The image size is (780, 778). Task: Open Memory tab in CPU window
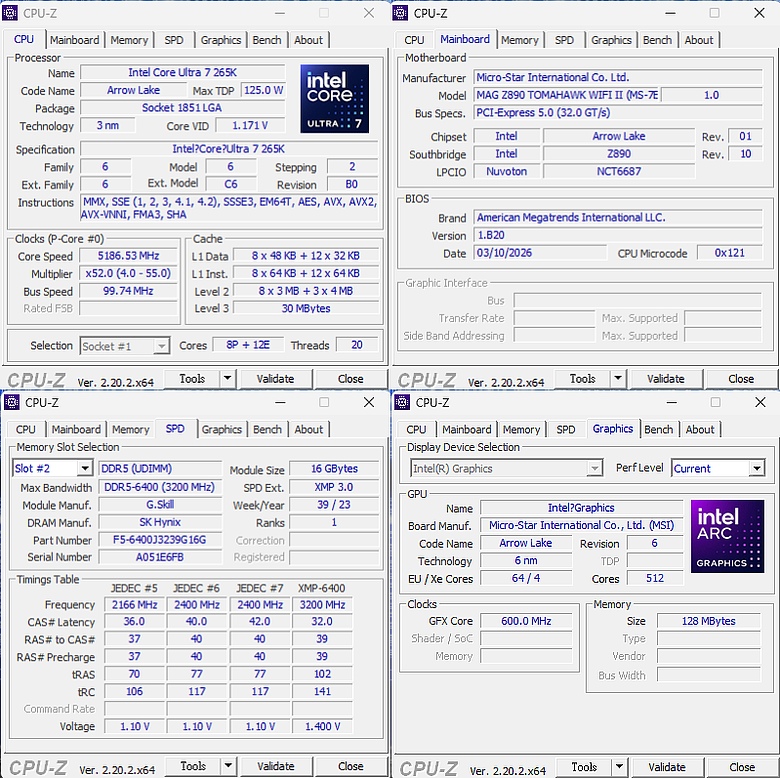[129, 40]
